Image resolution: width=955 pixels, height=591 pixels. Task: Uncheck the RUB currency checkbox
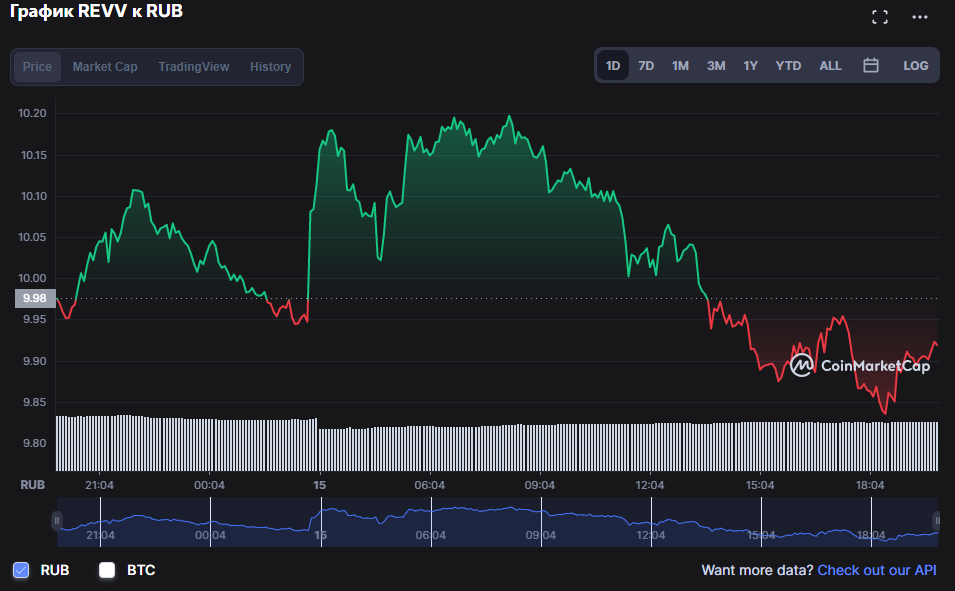[21, 570]
